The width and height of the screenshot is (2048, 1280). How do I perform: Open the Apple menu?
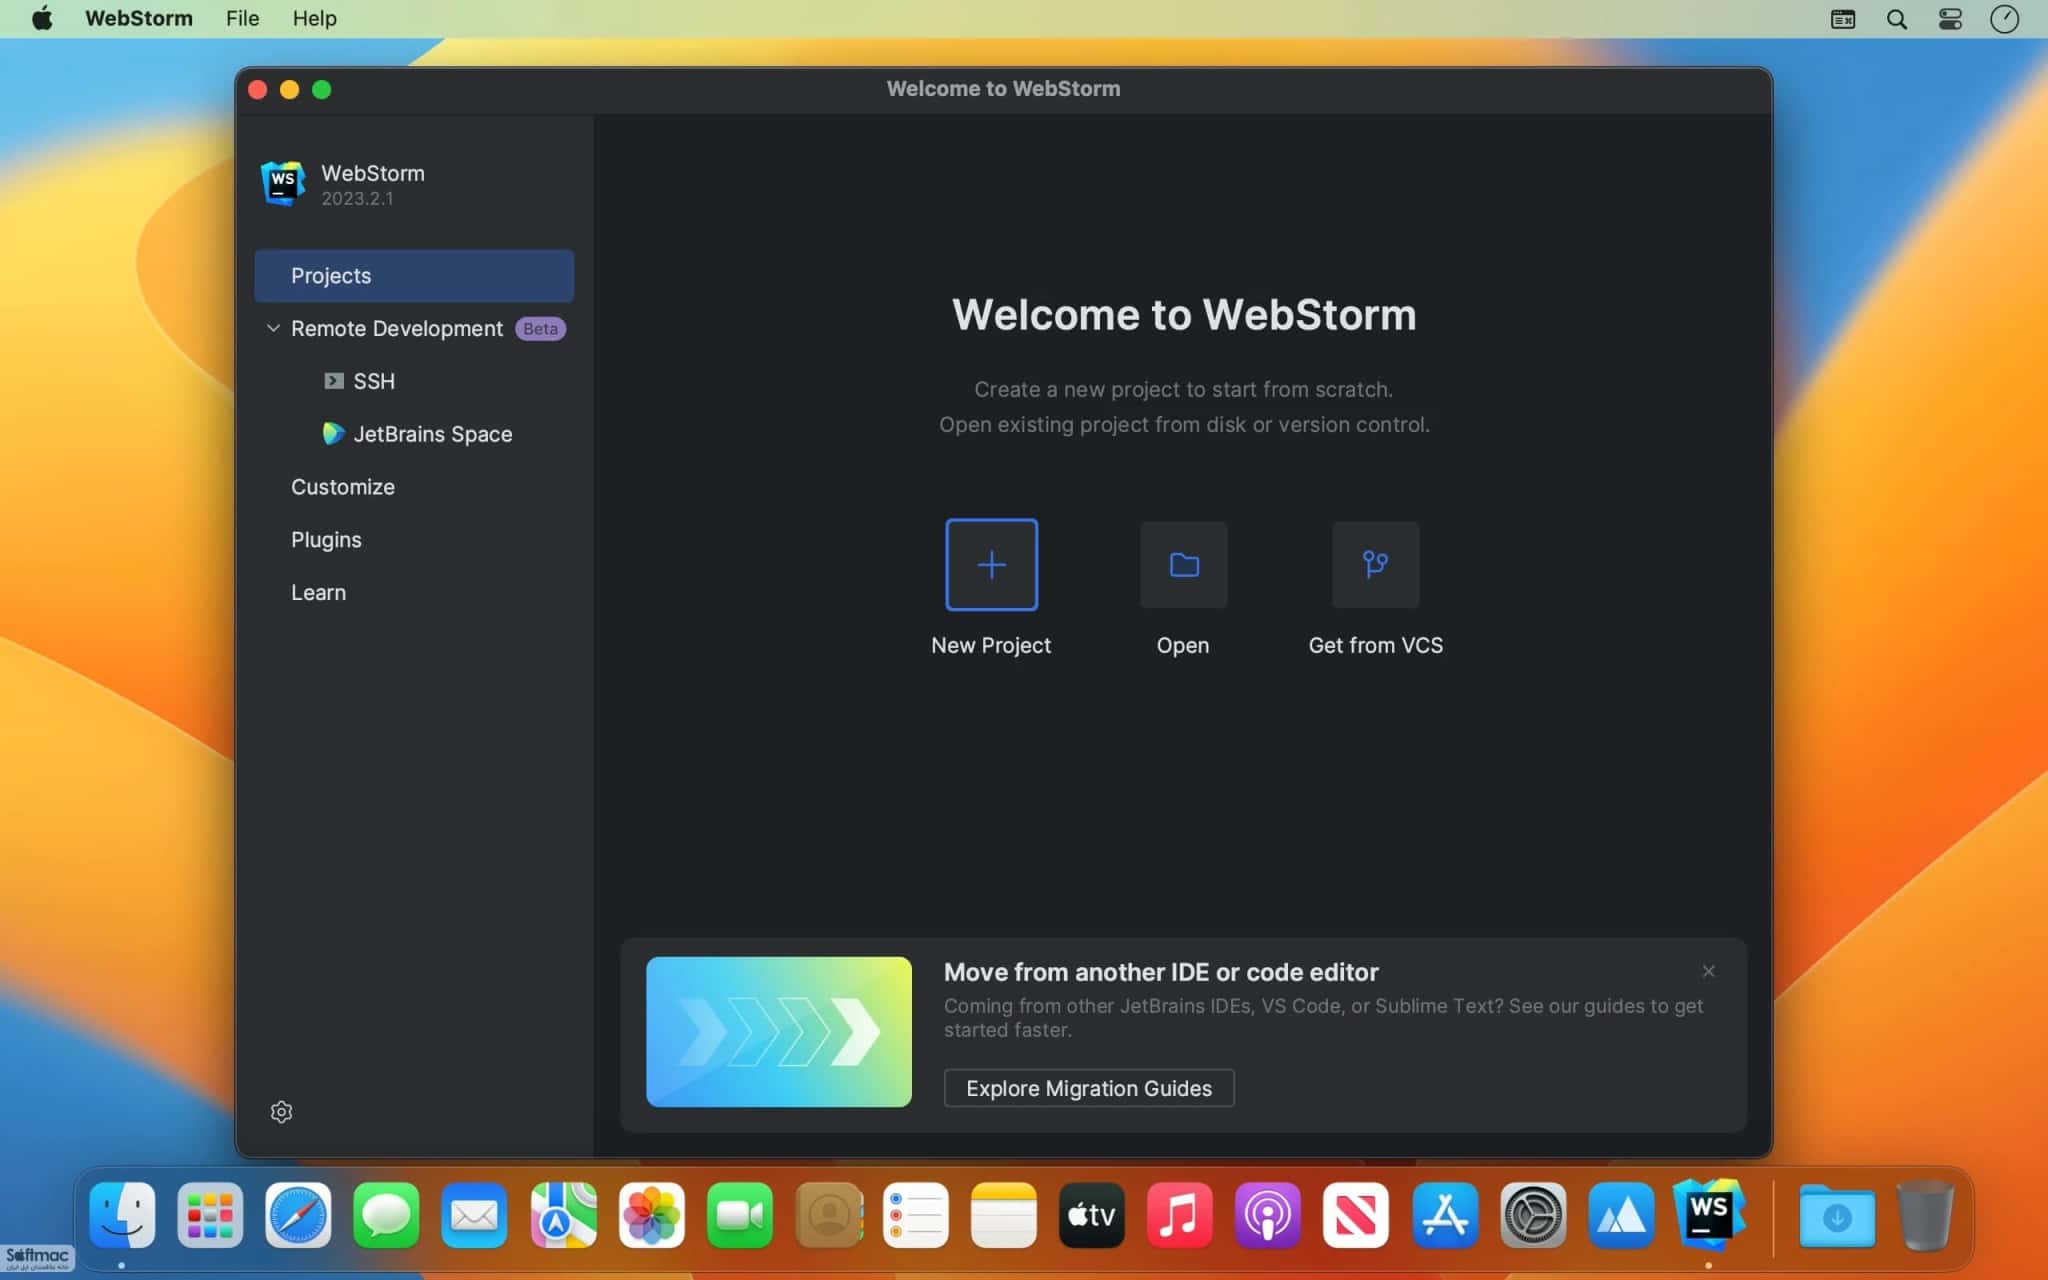click(x=42, y=18)
